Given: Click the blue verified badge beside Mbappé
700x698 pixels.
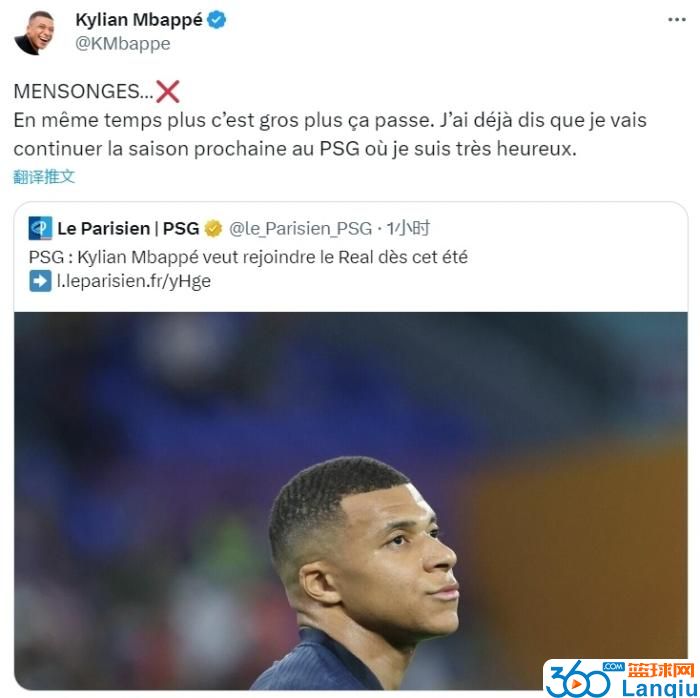Looking at the screenshot, I should 217,20.
